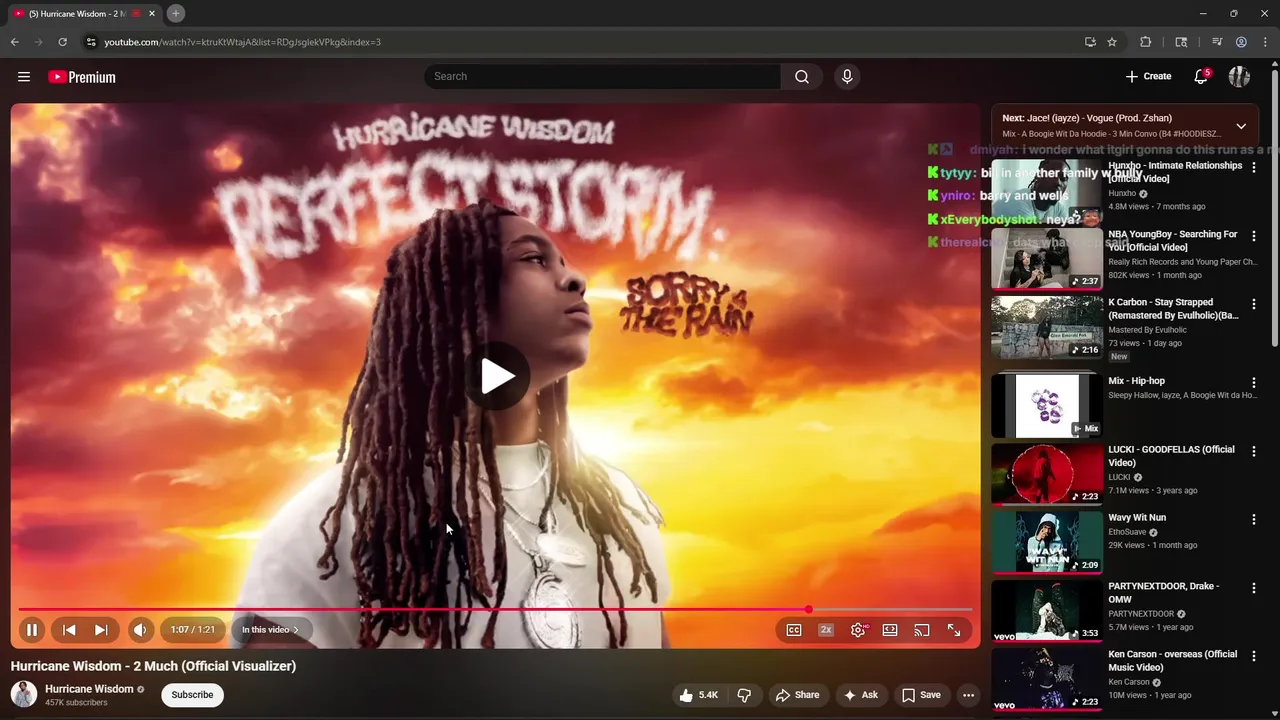Image resolution: width=1280 pixels, height=720 pixels.
Task: Open Hurricane Wisdom channel name link
Action: click(x=89, y=689)
